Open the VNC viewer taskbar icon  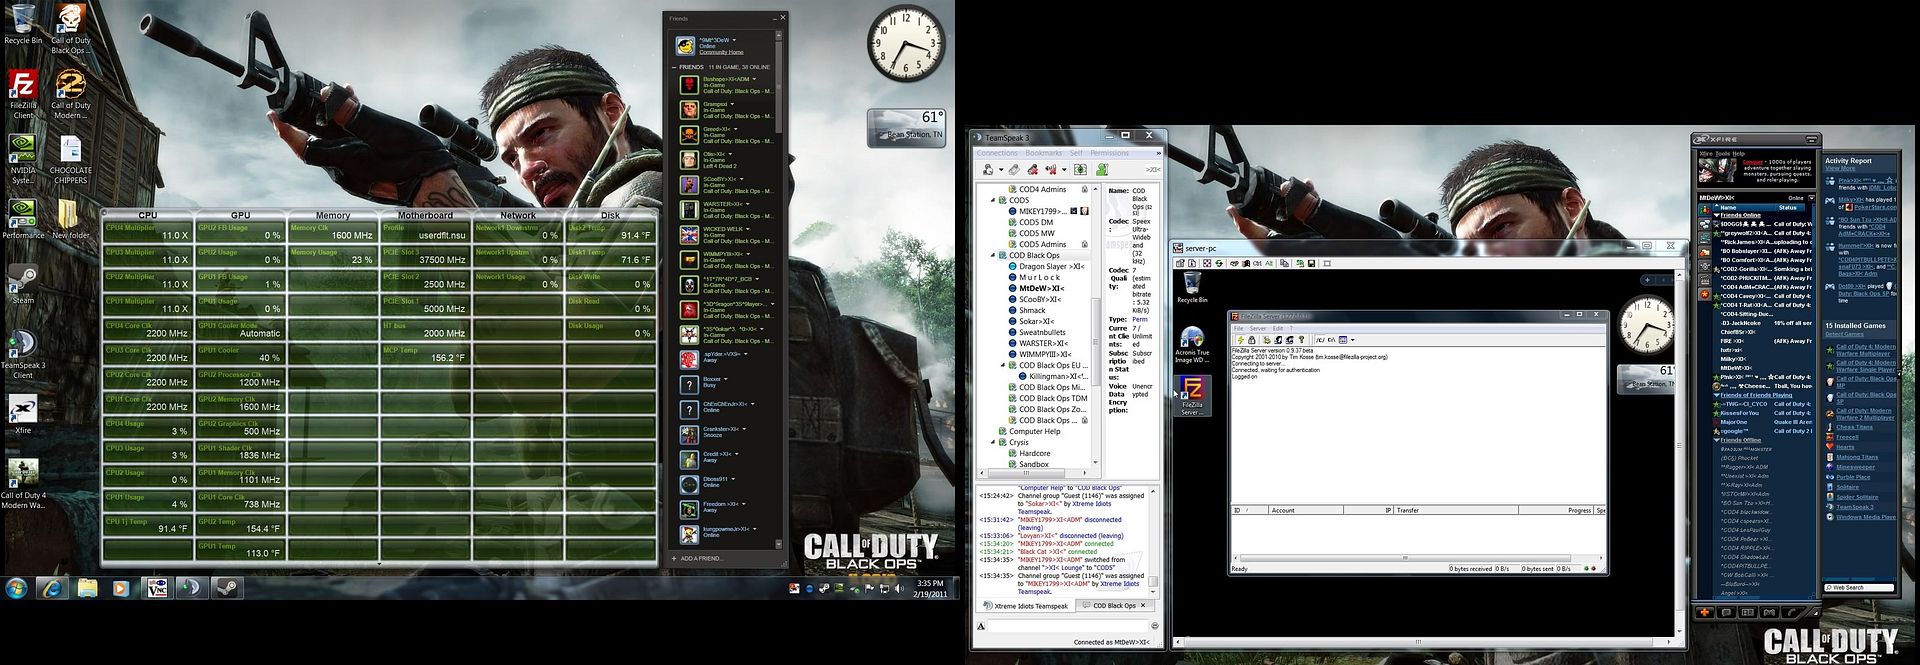click(x=155, y=587)
